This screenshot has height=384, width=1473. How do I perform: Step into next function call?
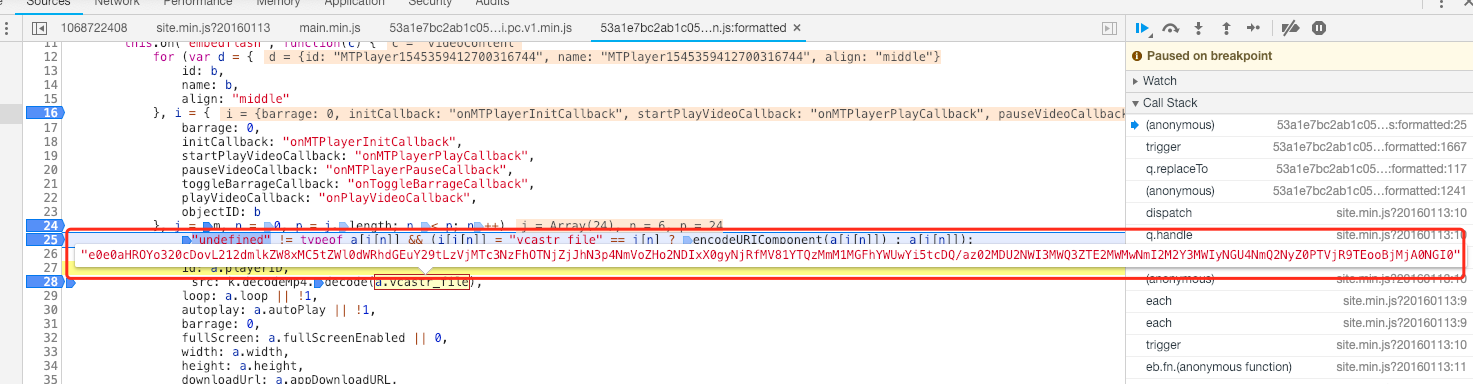tap(1198, 29)
